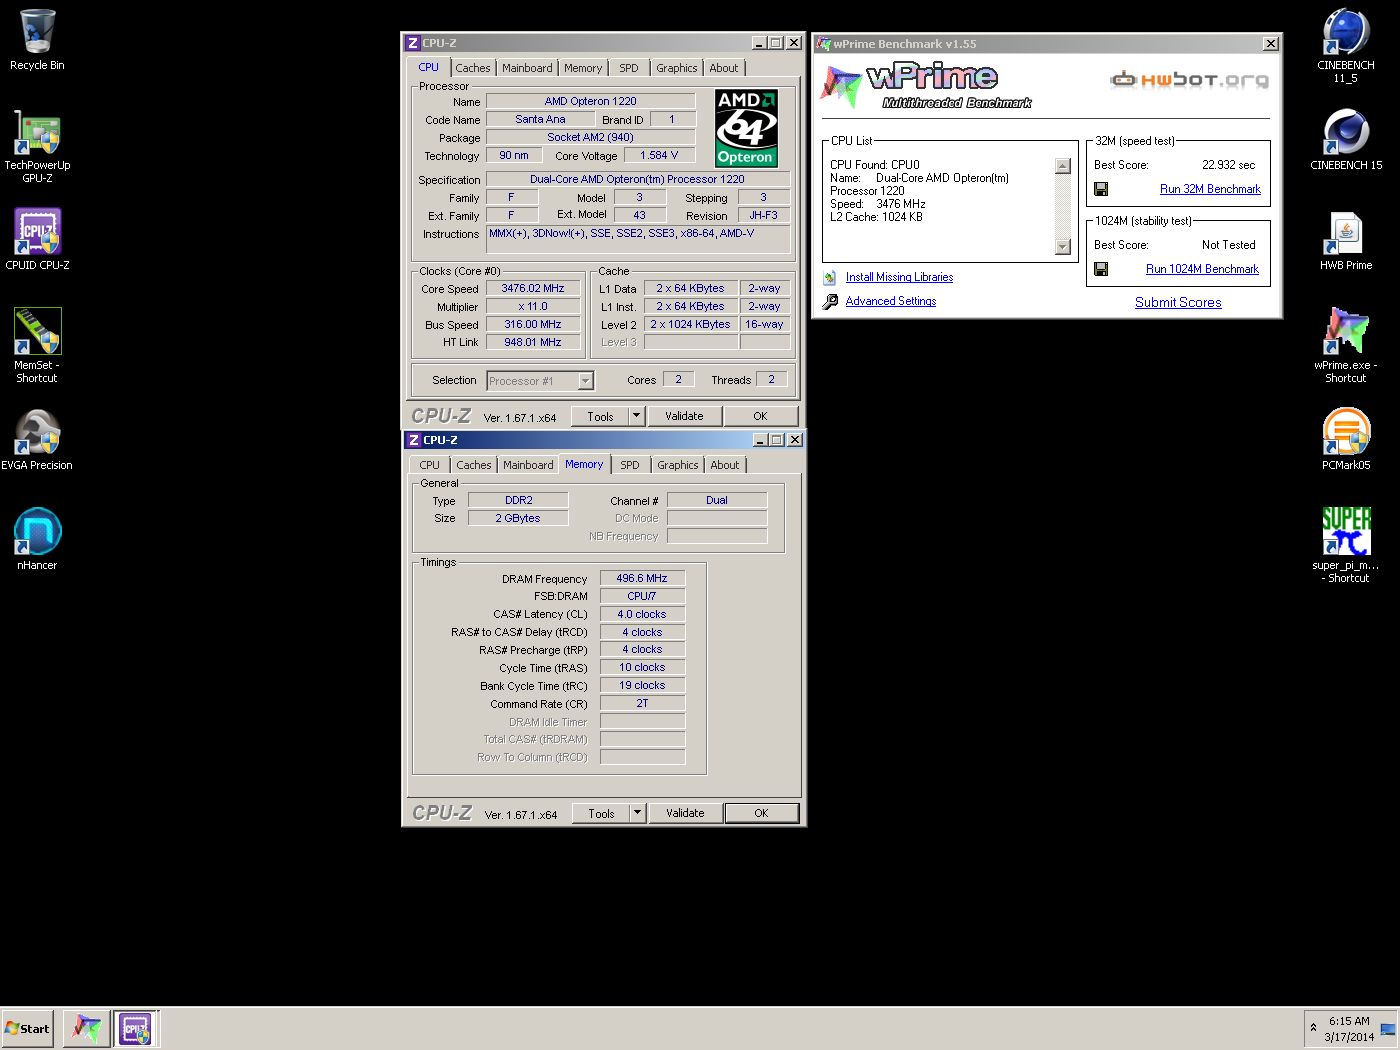Open SPD tab in upper CPU-Z window
Viewport: 1400px width, 1050px height.
(629, 68)
